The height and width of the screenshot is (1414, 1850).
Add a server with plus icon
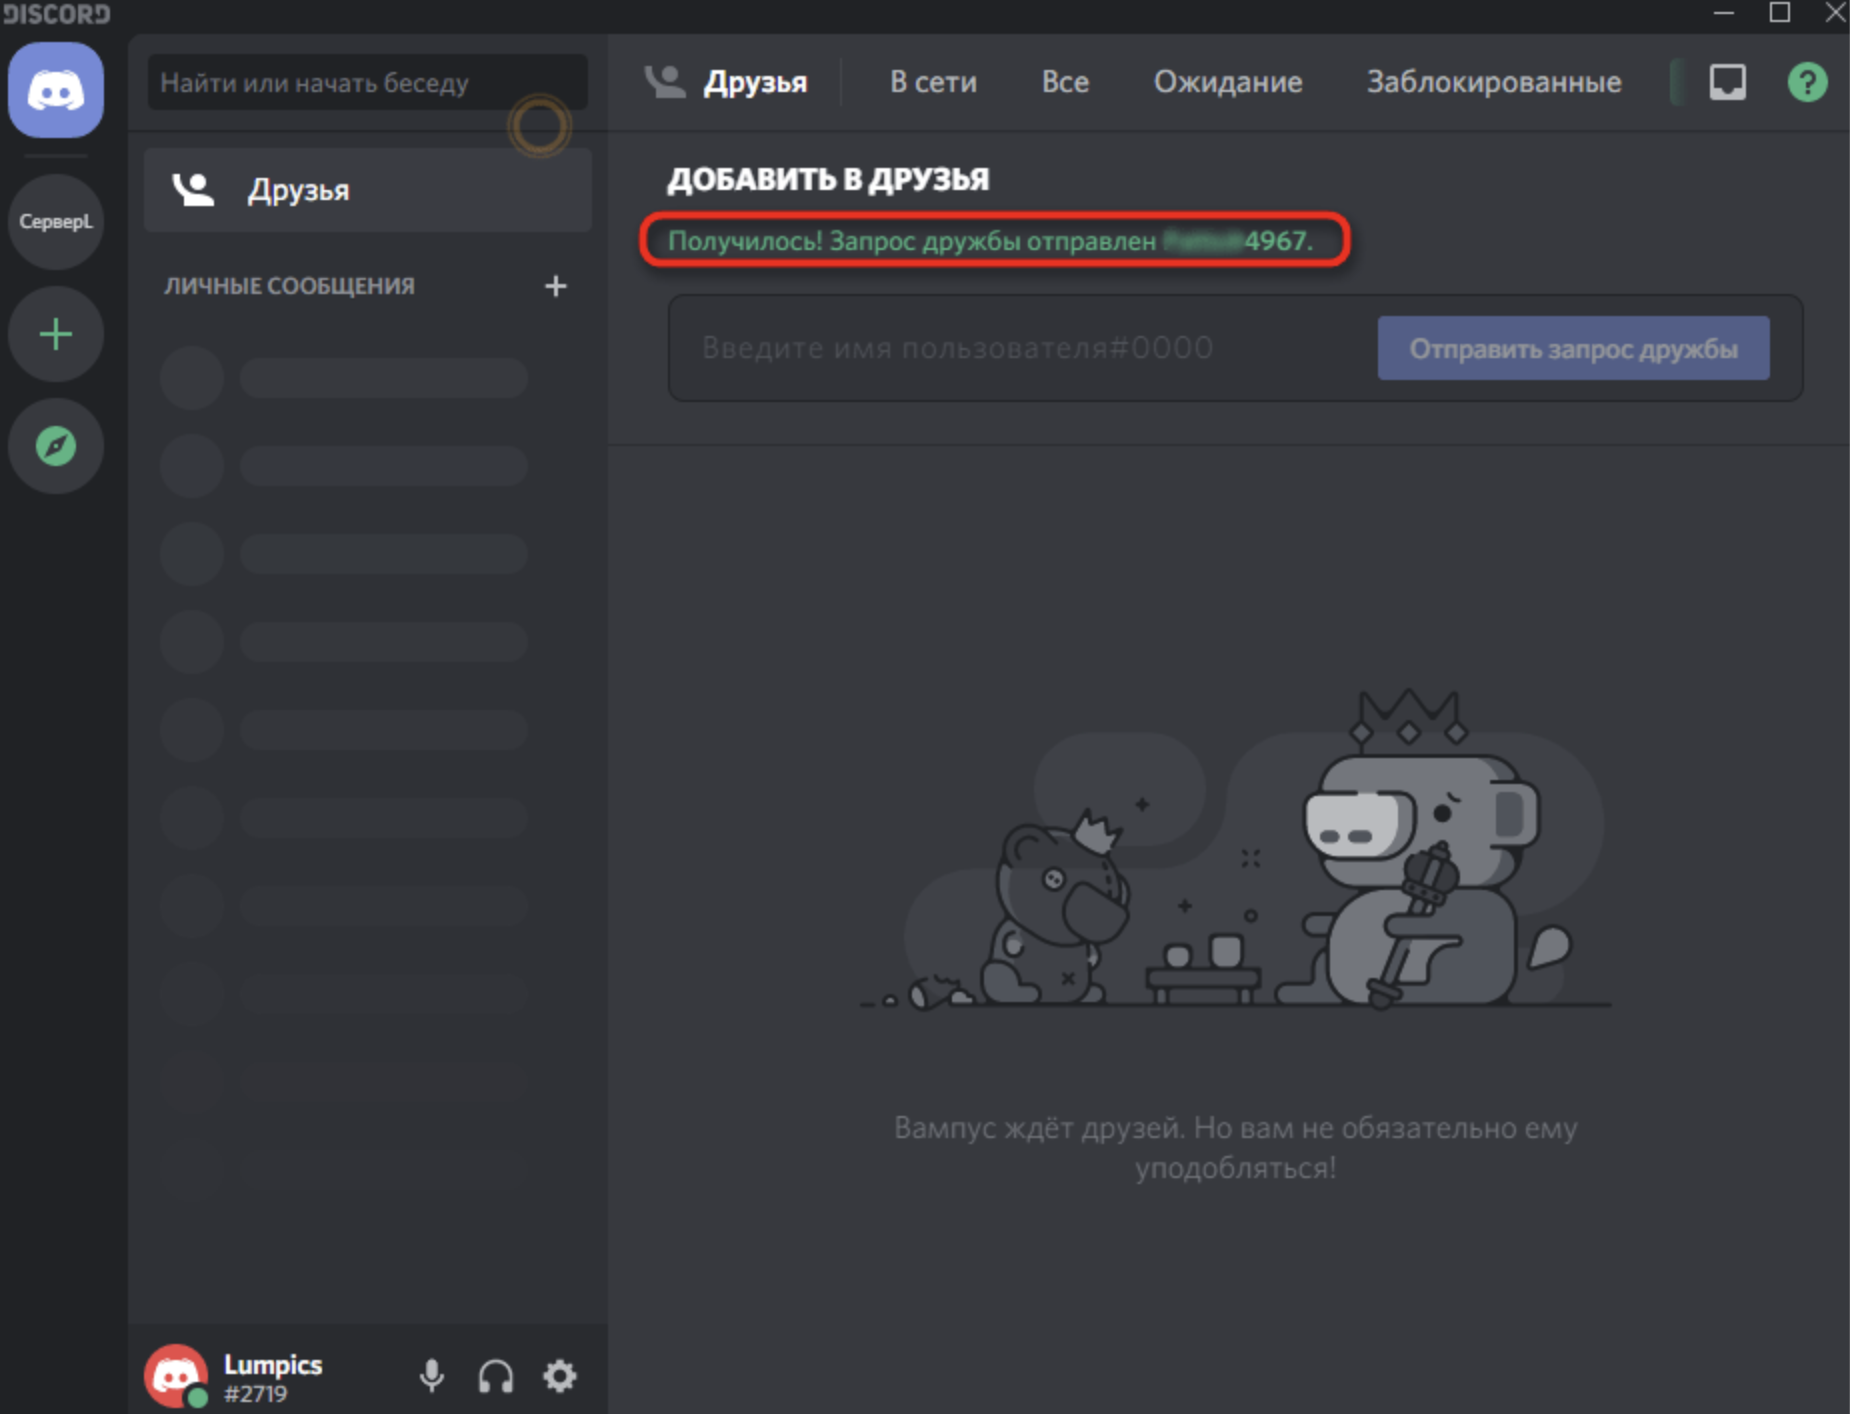click(56, 334)
